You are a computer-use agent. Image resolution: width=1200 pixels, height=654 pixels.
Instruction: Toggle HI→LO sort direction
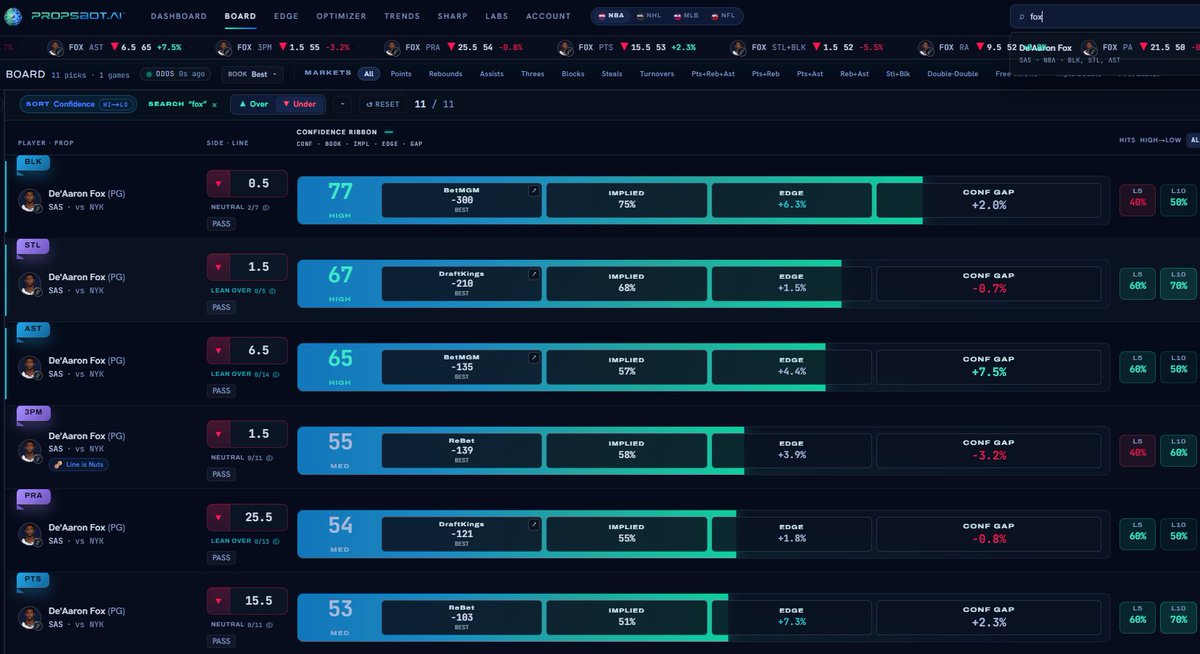coord(114,104)
